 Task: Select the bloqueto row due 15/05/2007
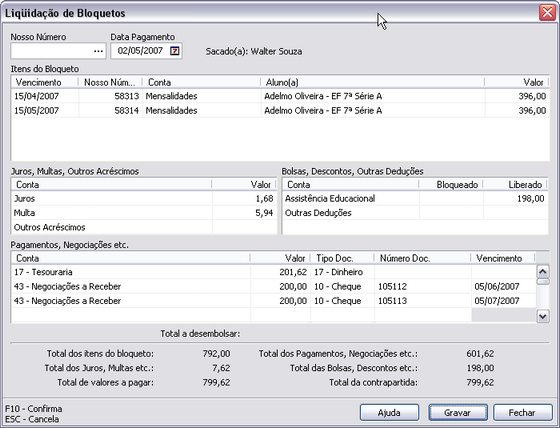click(280, 110)
